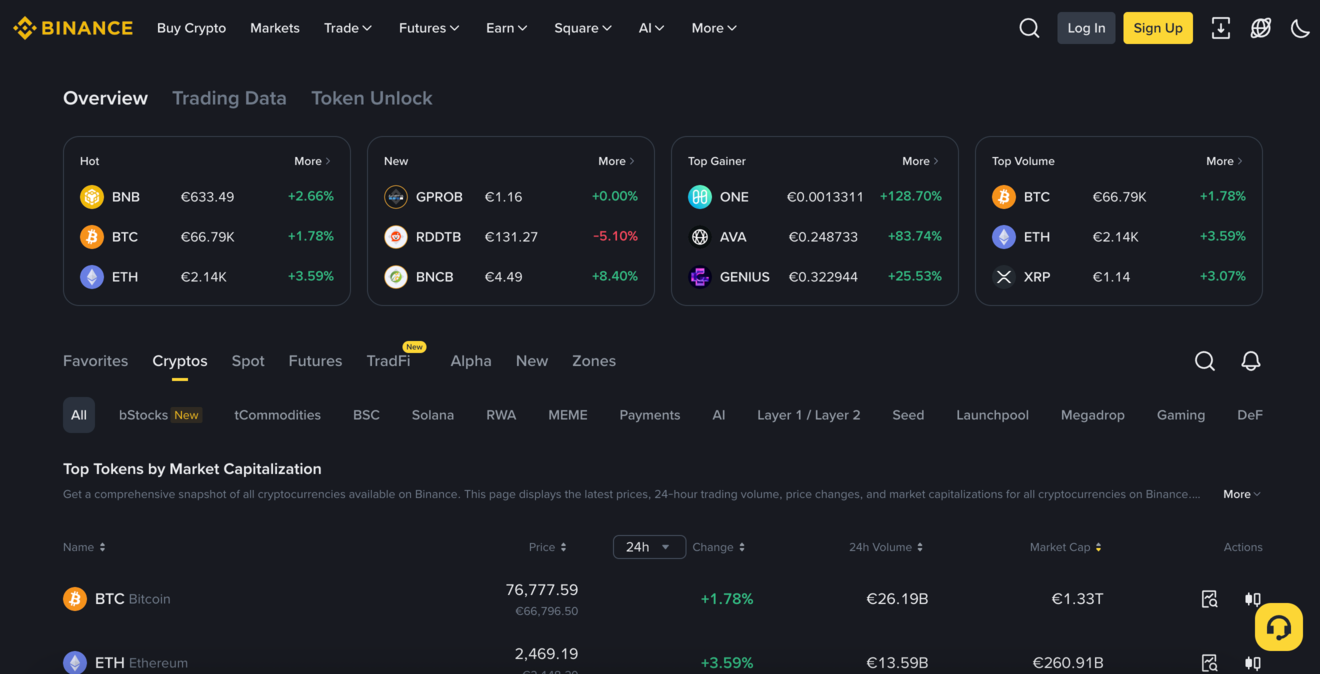This screenshot has width=1320, height=674.
Task: Open More link in Top Volume card
Action: point(1224,161)
